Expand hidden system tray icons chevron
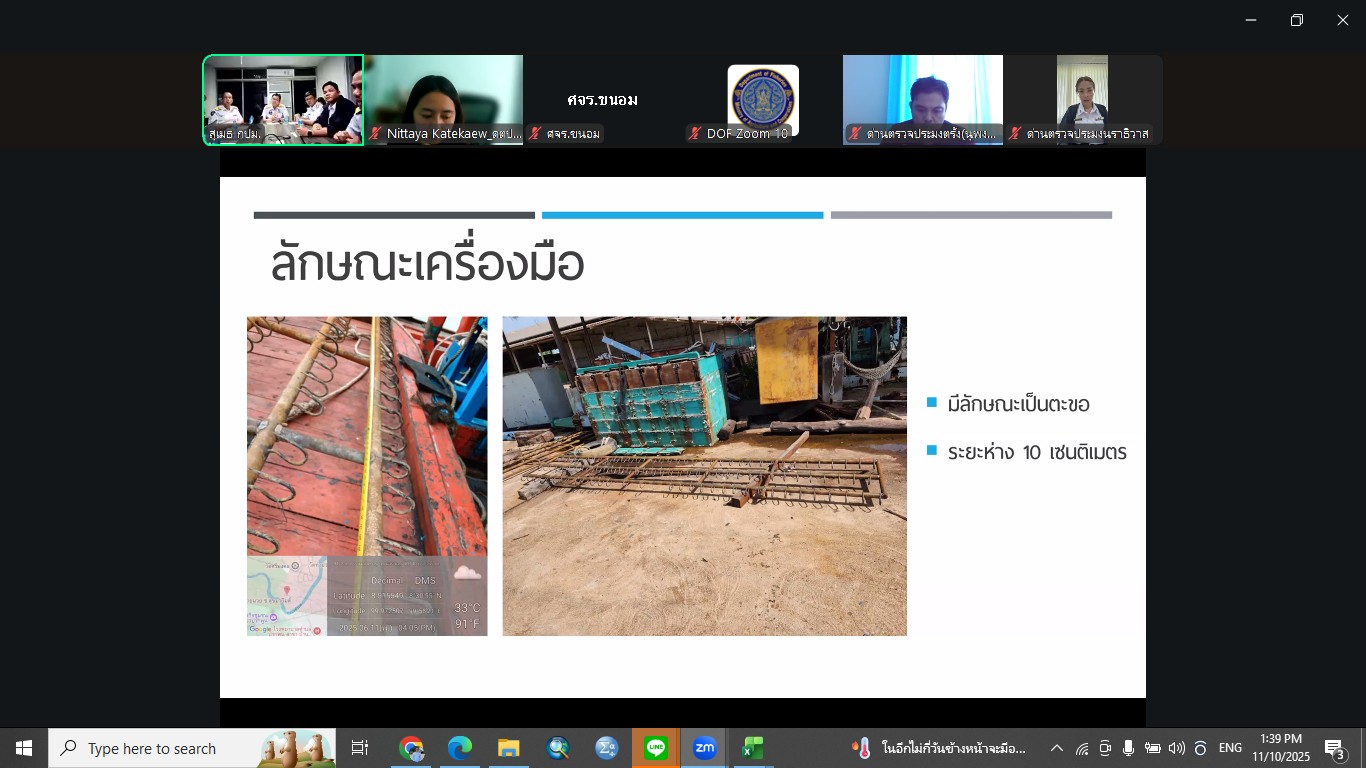This screenshot has height=768, width=1366. [1056, 748]
